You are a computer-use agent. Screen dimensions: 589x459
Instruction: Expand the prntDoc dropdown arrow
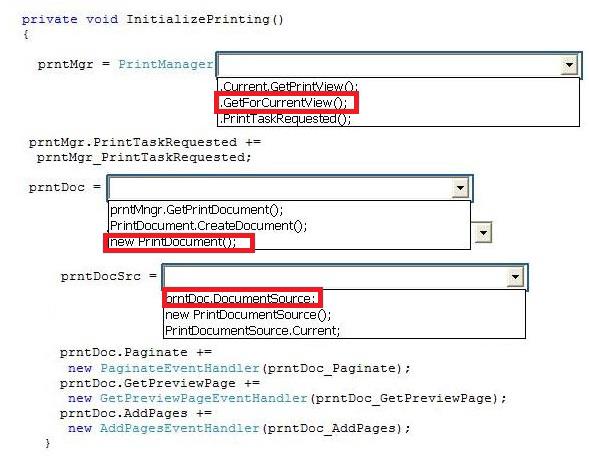(460, 187)
